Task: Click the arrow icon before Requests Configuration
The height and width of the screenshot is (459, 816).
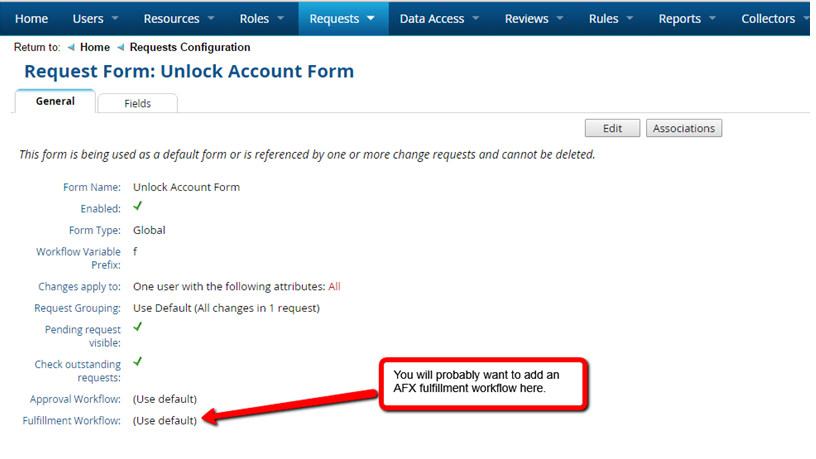Action: click(121, 47)
